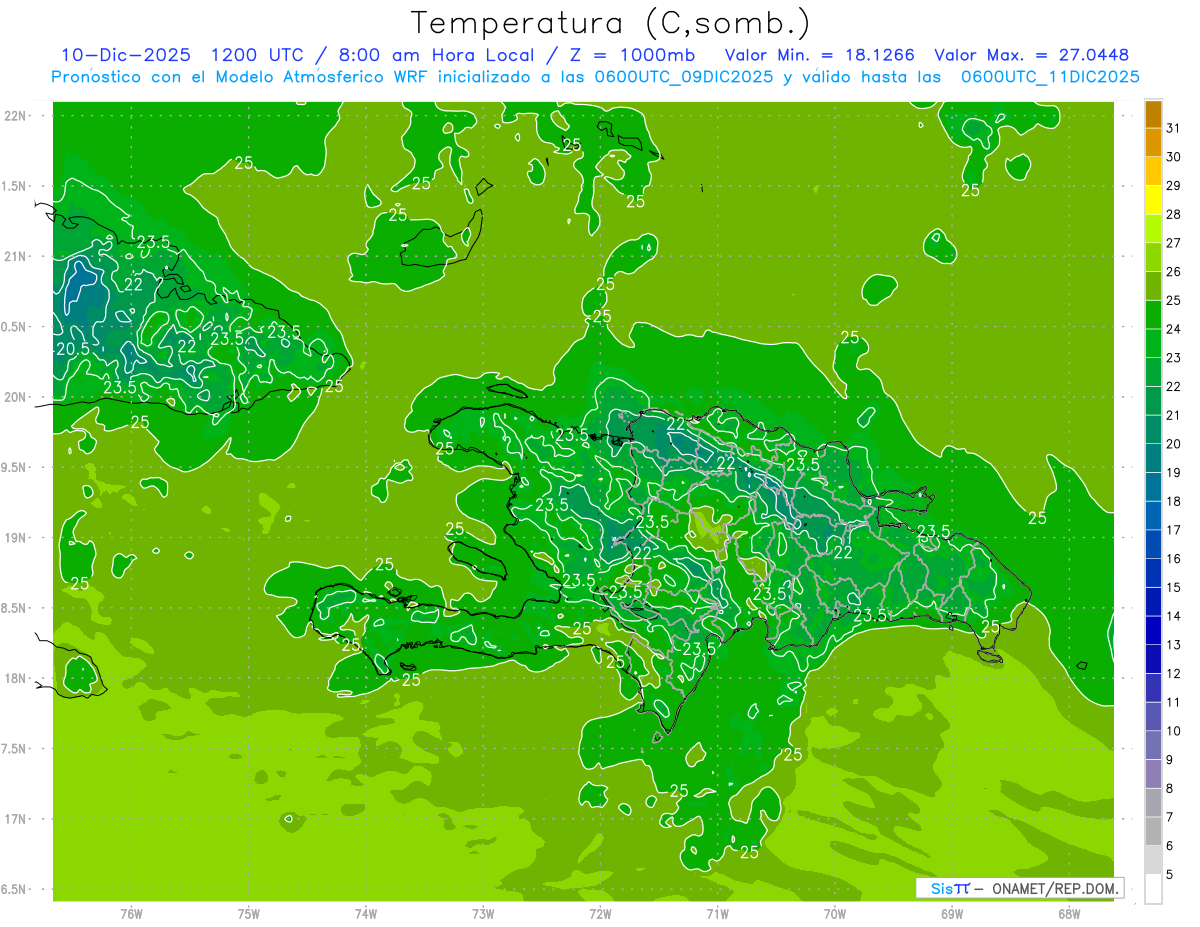
Task: Click the "75W" longitude axis label
Action: point(249,914)
